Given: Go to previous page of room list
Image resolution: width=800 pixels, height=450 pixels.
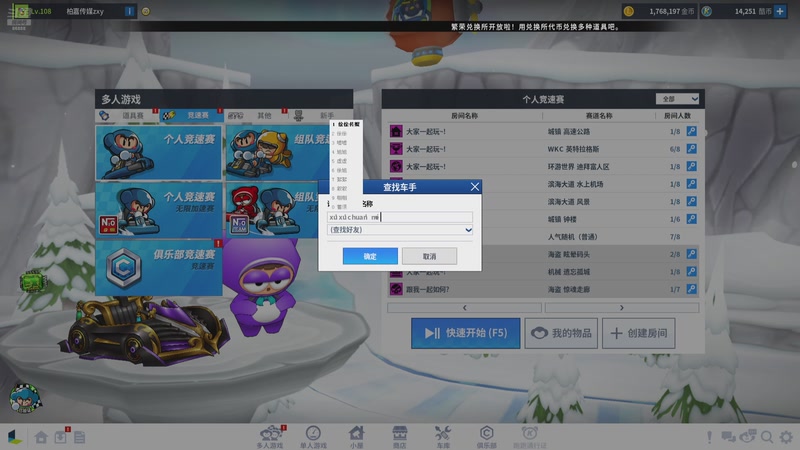Looking at the screenshot, I should [x=464, y=308].
